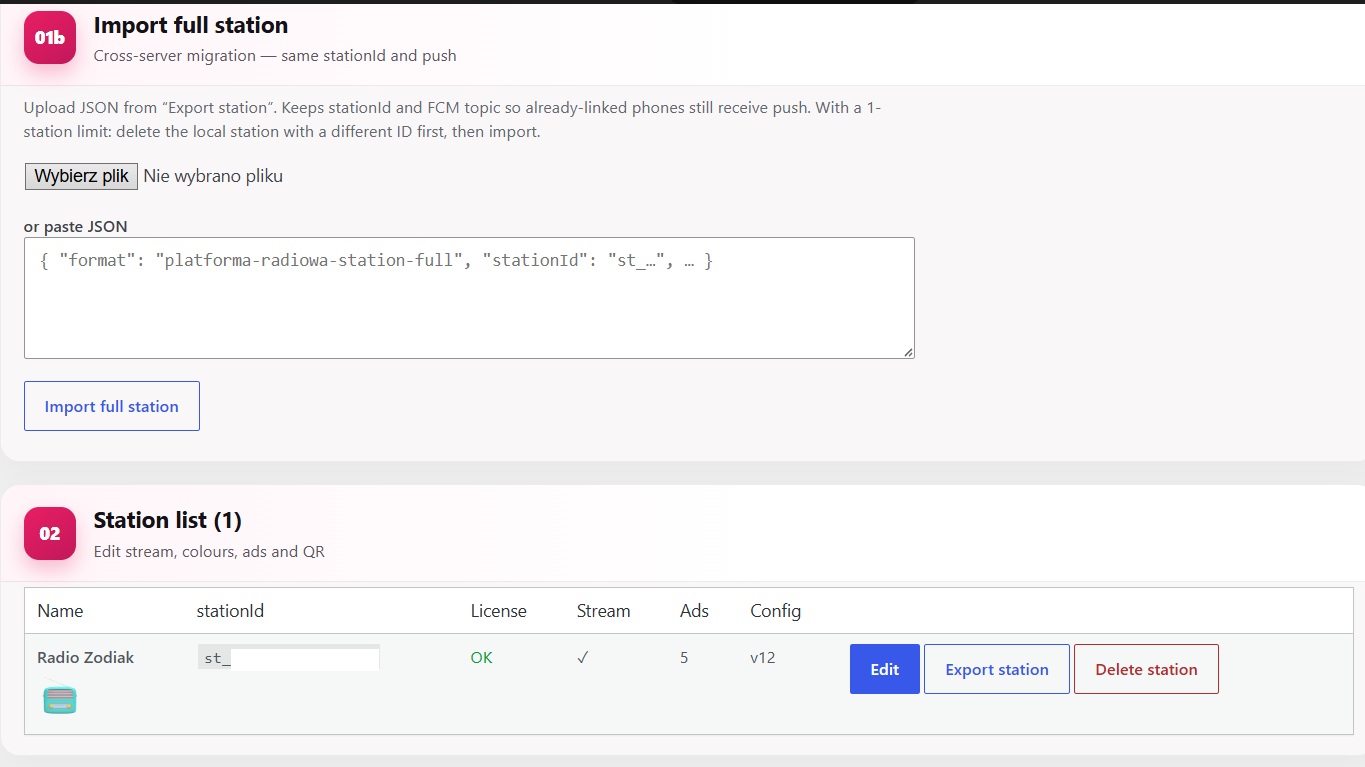The width and height of the screenshot is (1365, 767).
Task: Click the 'Nie wybrano pliku' file status text
Action: [x=213, y=176]
